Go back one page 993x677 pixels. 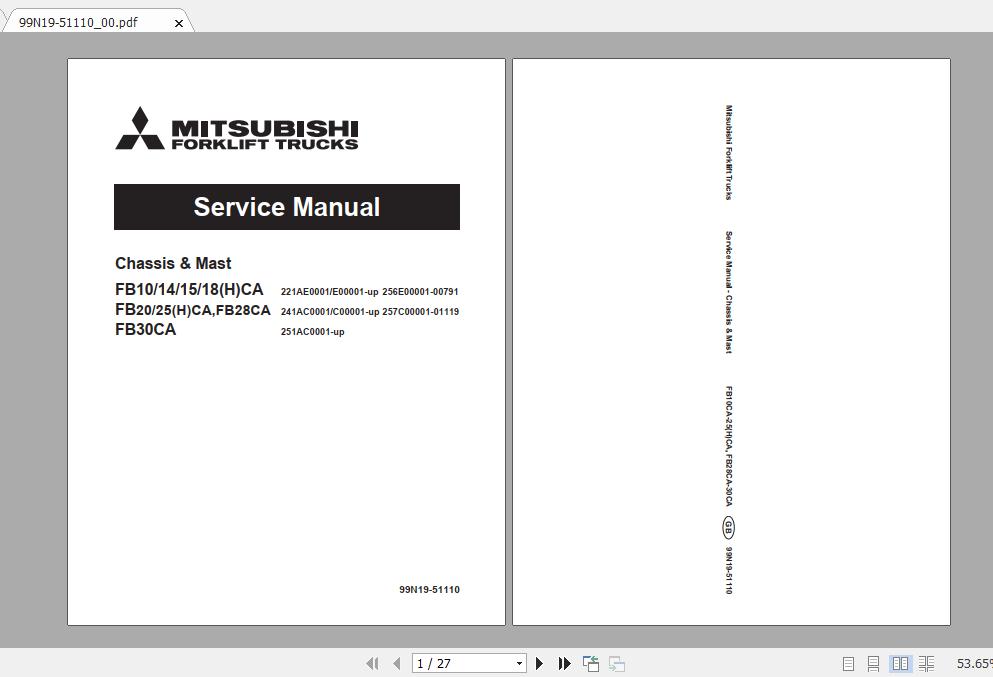pos(394,663)
